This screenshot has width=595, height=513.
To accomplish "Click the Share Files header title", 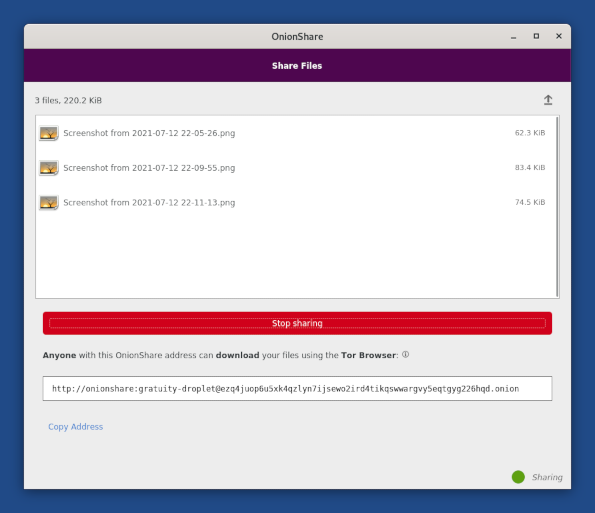I will 297,66.
